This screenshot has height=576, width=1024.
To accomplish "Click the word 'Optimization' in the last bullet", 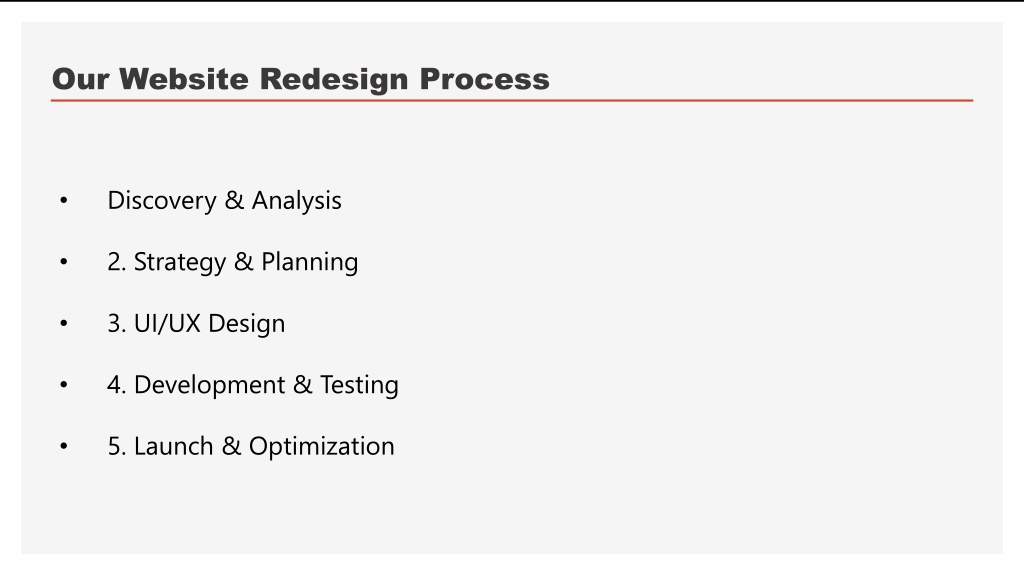I will [322, 447].
